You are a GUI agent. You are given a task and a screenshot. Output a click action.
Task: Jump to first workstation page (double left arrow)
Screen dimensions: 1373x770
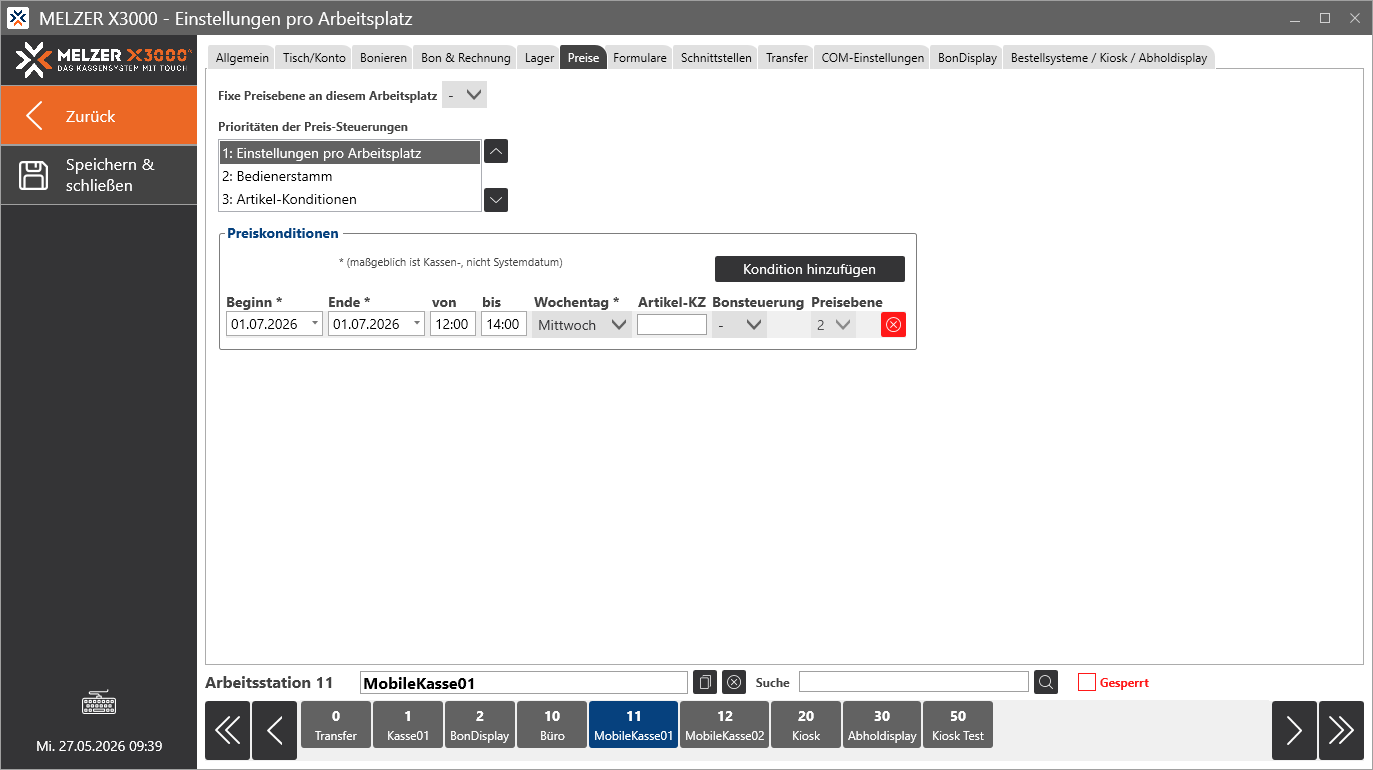227,730
